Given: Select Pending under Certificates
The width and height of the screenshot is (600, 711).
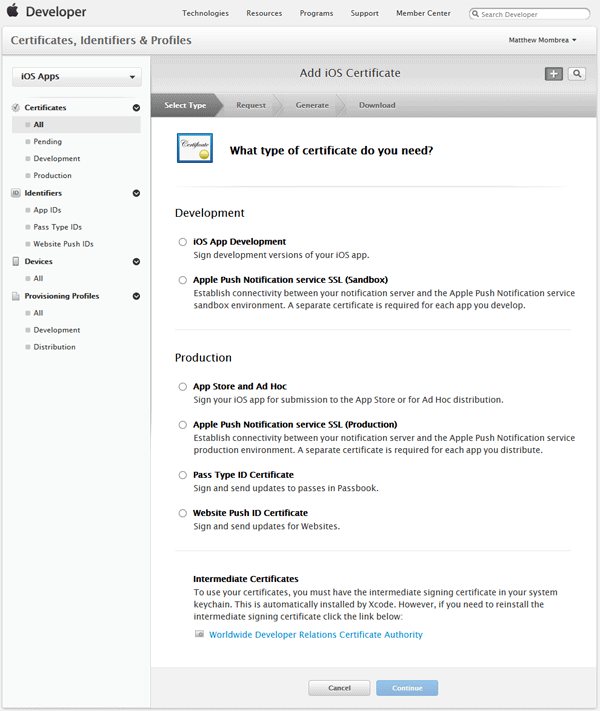Looking at the screenshot, I should pyautogui.click(x=48, y=141).
